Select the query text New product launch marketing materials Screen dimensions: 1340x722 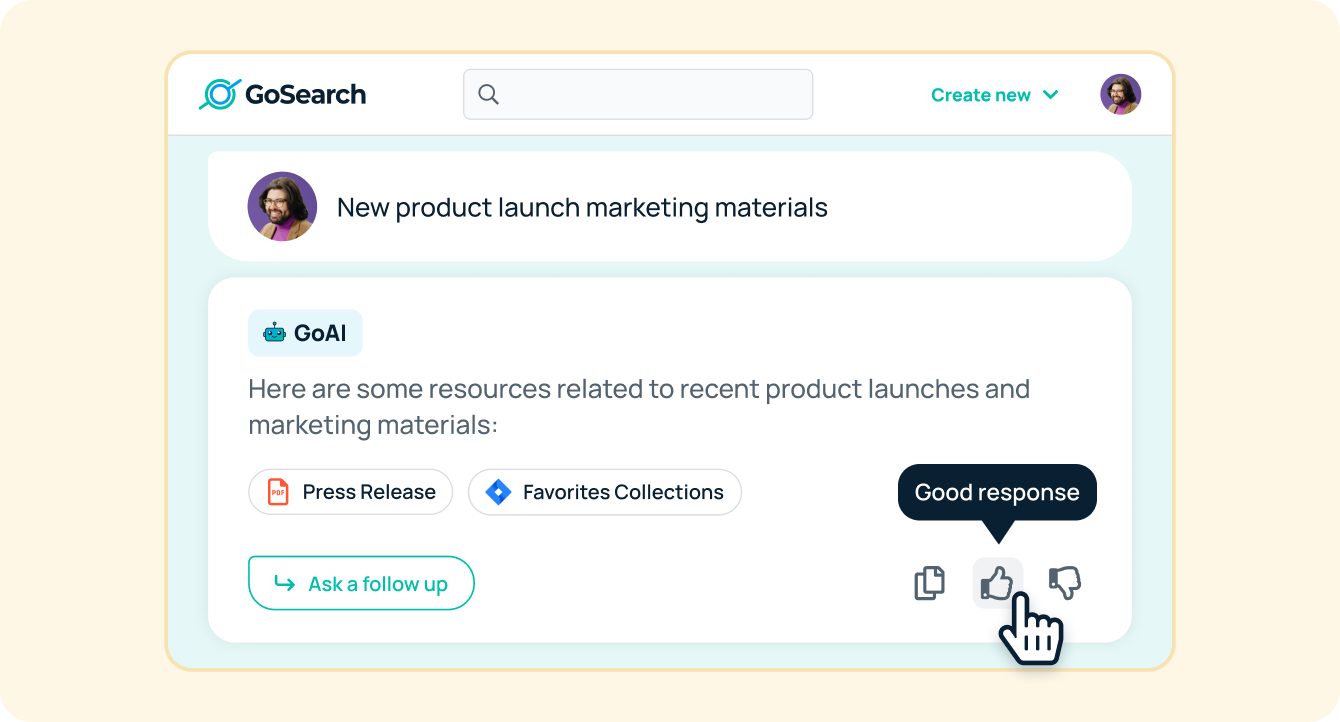click(583, 207)
